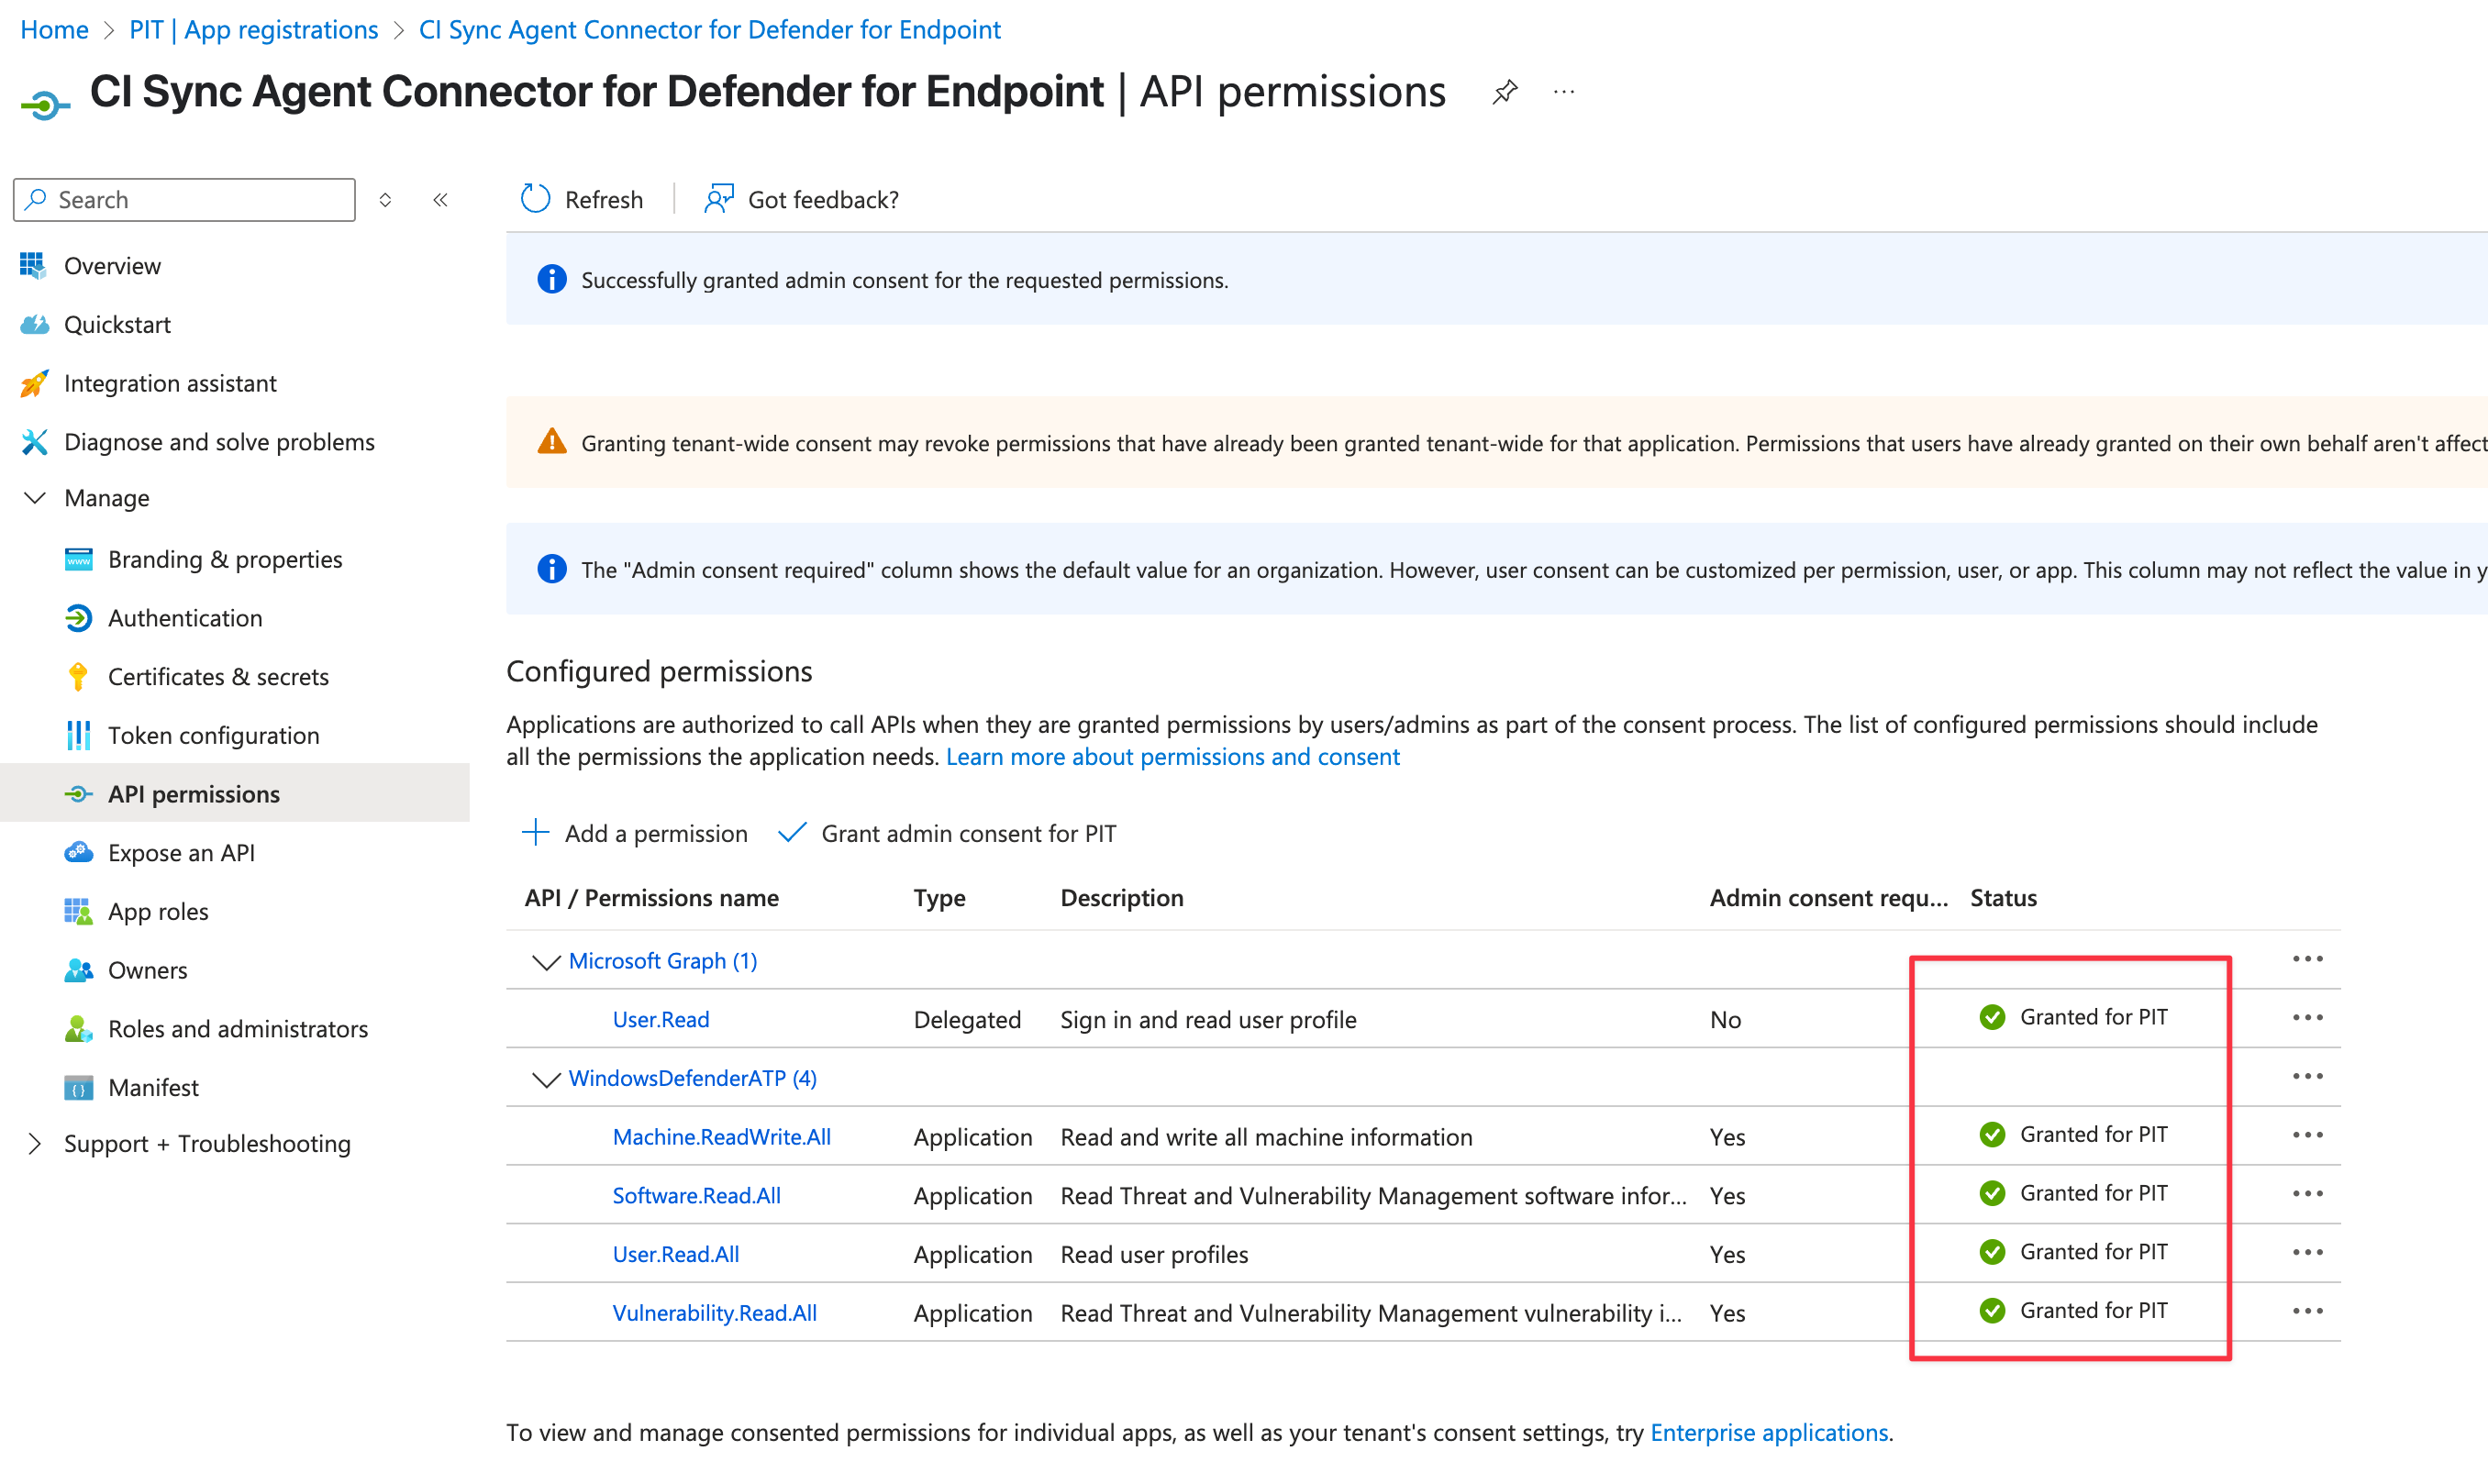This screenshot has width=2488, height=1484.
Task: Click the checkmark icon for Grant admin consent
Action: 792,833
